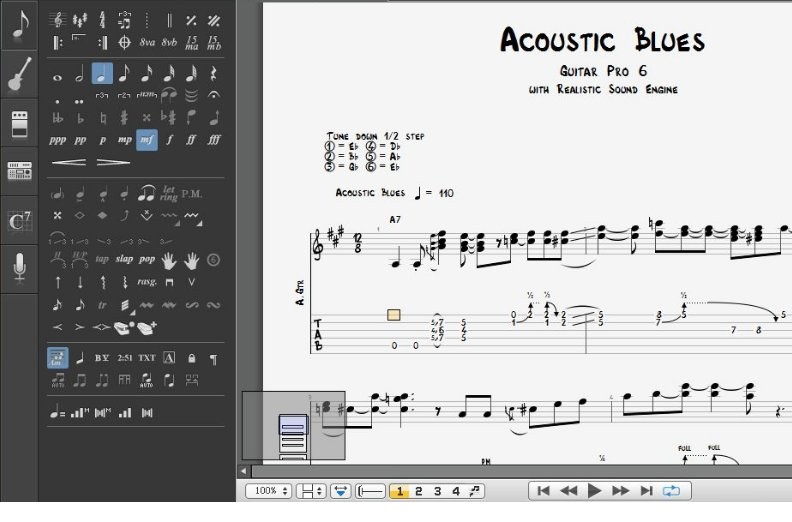This screenshot has height=522, width=792.
Task: Play the Acoustic Blues score
Action: pos(595,491)
